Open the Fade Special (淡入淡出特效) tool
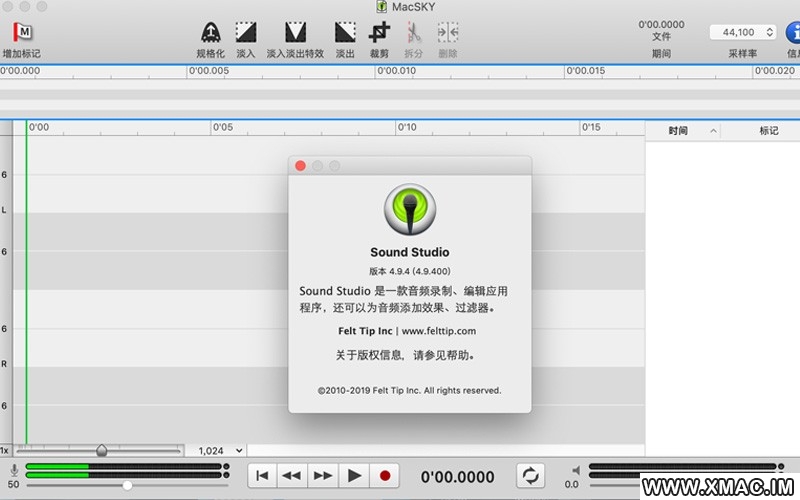Viewport: 800px width, 500px height. pos(295,33)
